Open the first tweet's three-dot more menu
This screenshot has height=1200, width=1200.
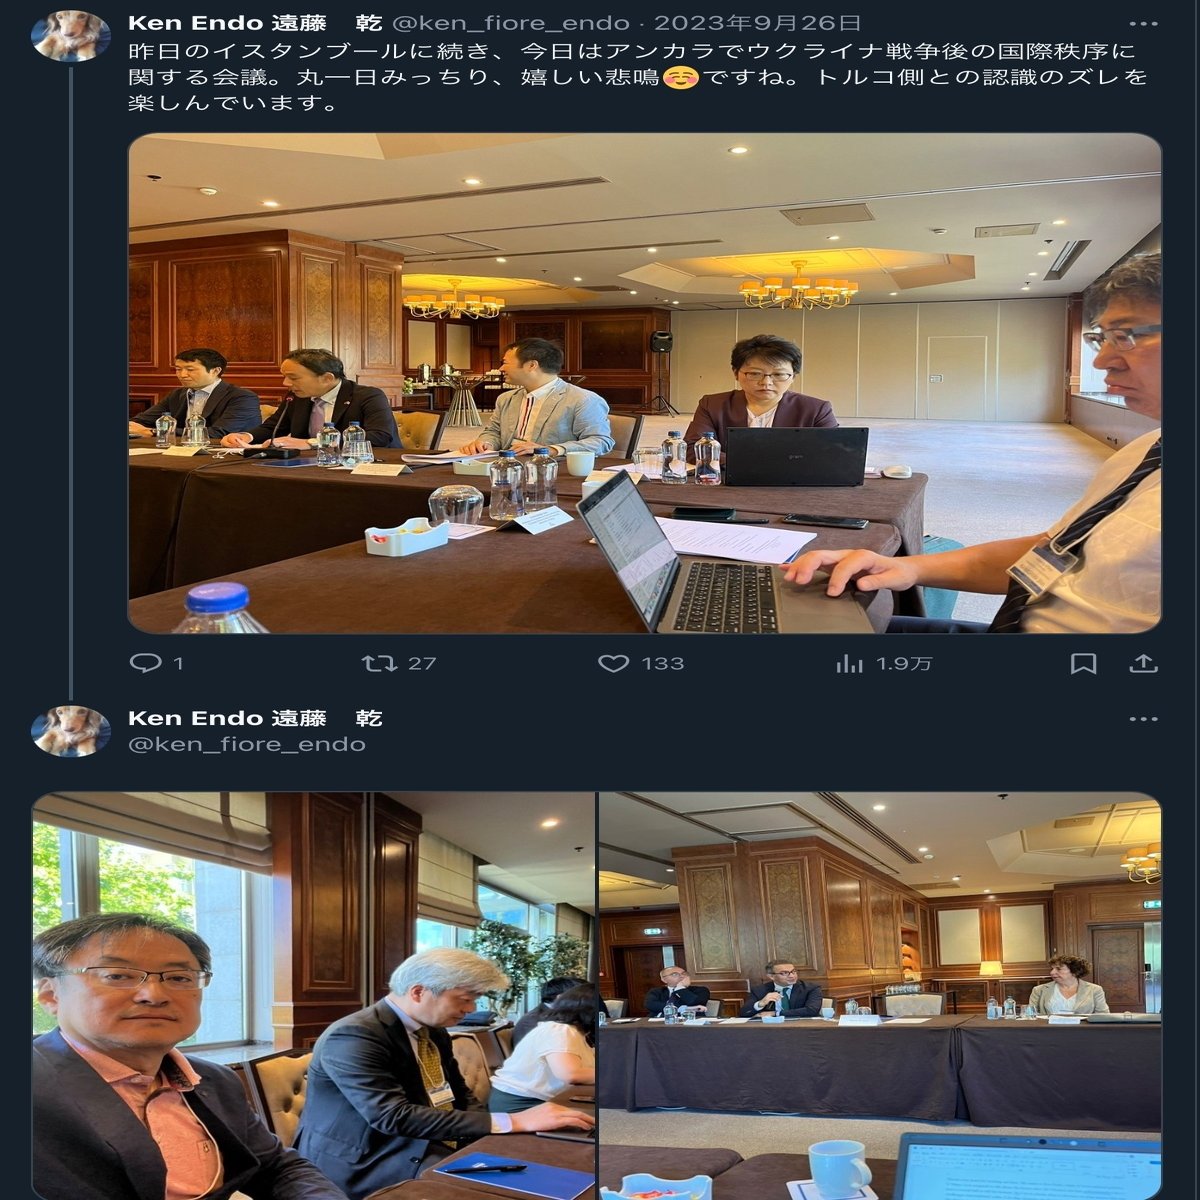point(1143,23)
